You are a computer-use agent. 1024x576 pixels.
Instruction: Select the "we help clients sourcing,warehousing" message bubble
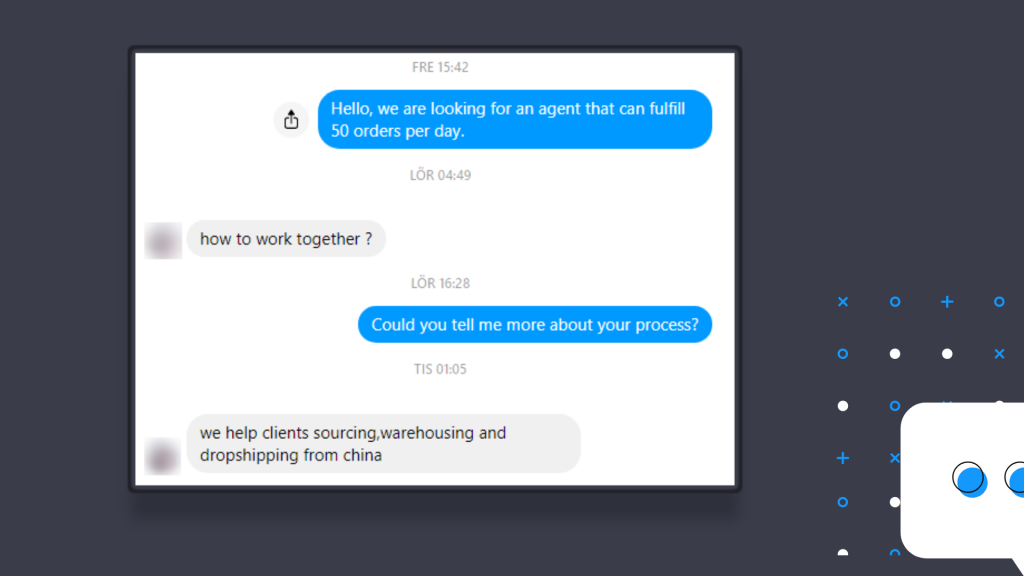point(383,443)
